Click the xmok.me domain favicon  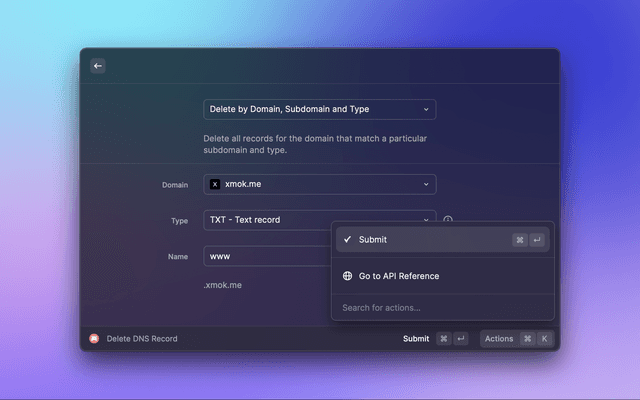[215, 185]
